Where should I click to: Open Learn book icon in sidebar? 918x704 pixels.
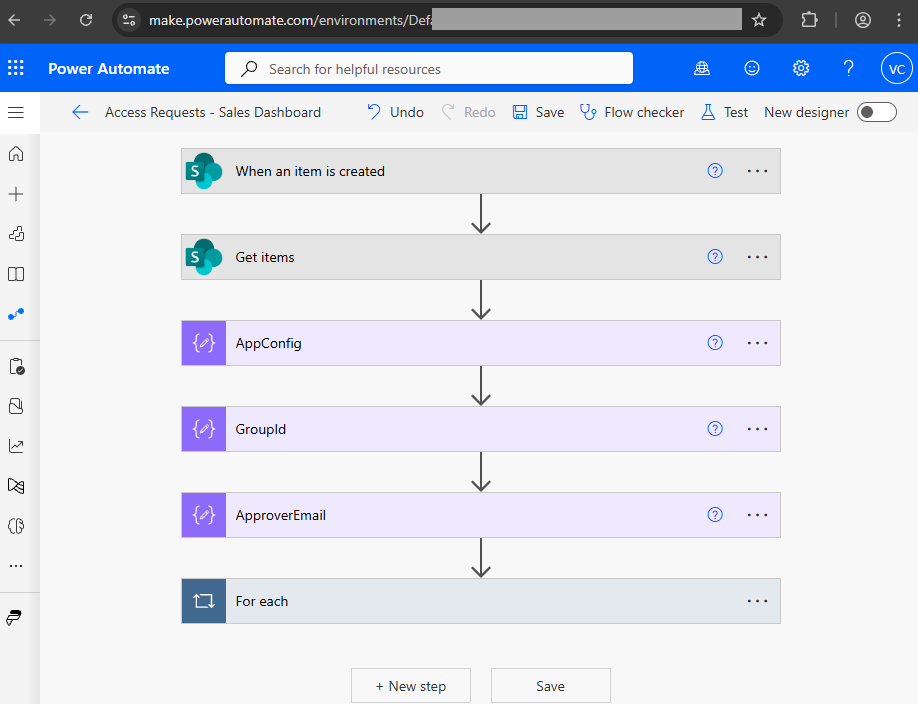tap(16, 274)
